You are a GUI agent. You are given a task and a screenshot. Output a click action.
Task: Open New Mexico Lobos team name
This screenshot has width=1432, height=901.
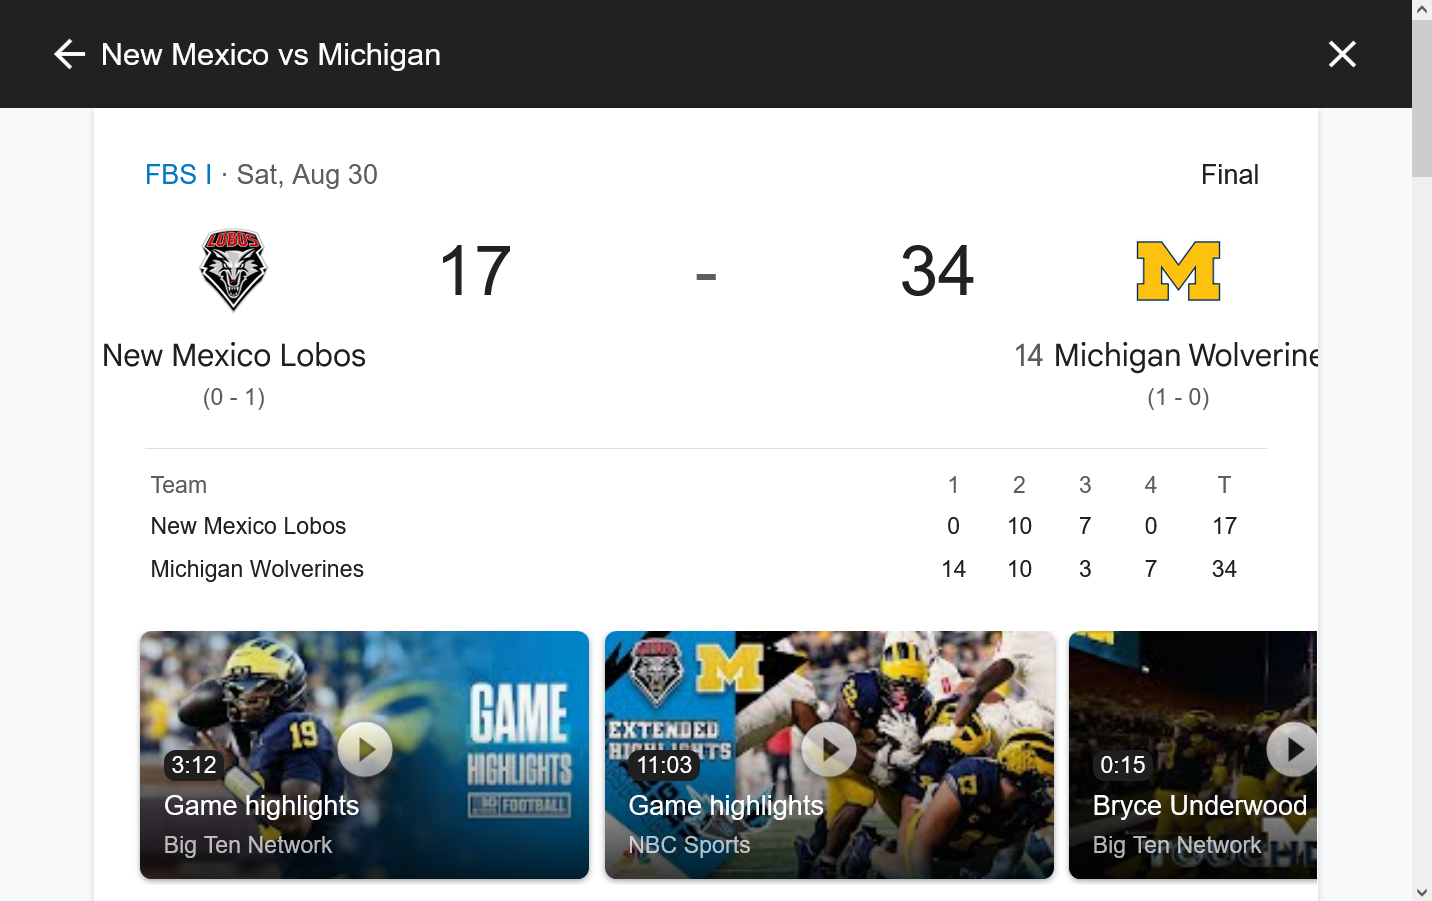[234, 355]
